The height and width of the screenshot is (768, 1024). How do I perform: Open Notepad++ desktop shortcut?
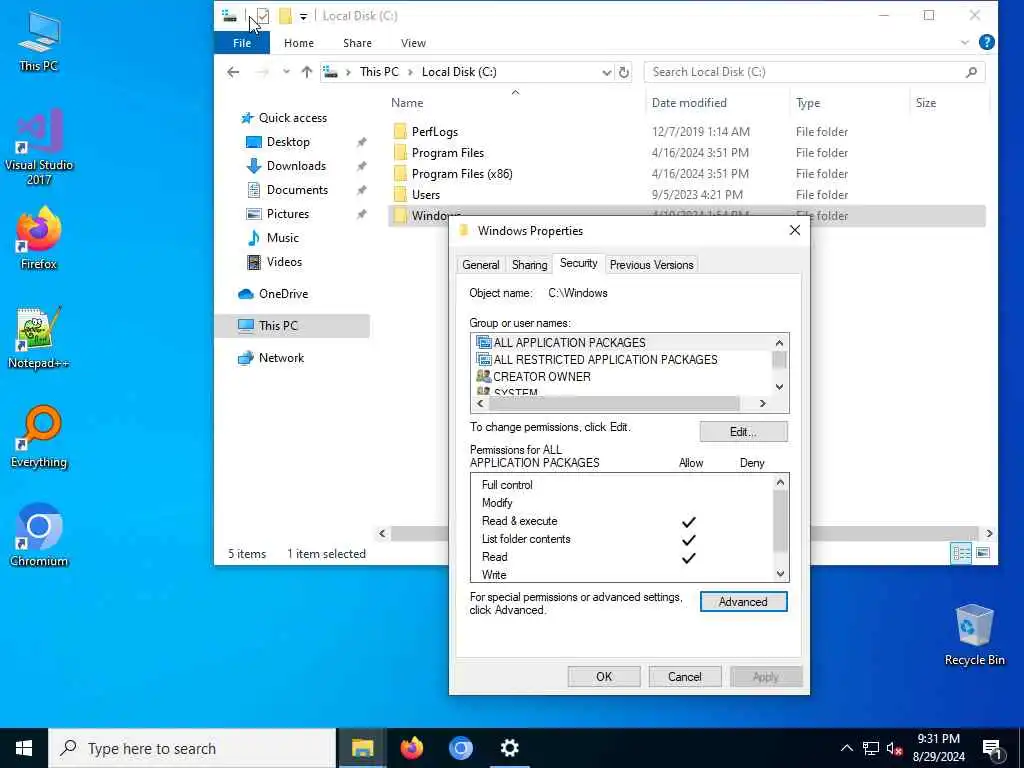tap(39, 338)
